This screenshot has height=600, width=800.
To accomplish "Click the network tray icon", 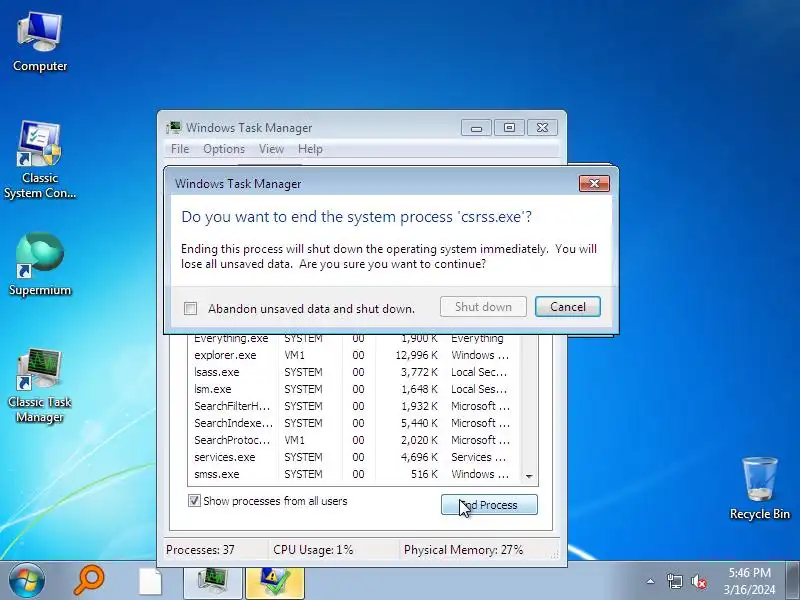I will (x=674, y=581).
